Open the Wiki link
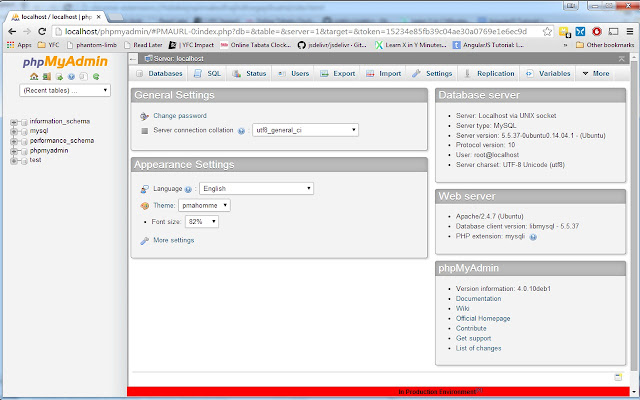The height and width of the screenshot is (400, 640). (x=462, y=309)
